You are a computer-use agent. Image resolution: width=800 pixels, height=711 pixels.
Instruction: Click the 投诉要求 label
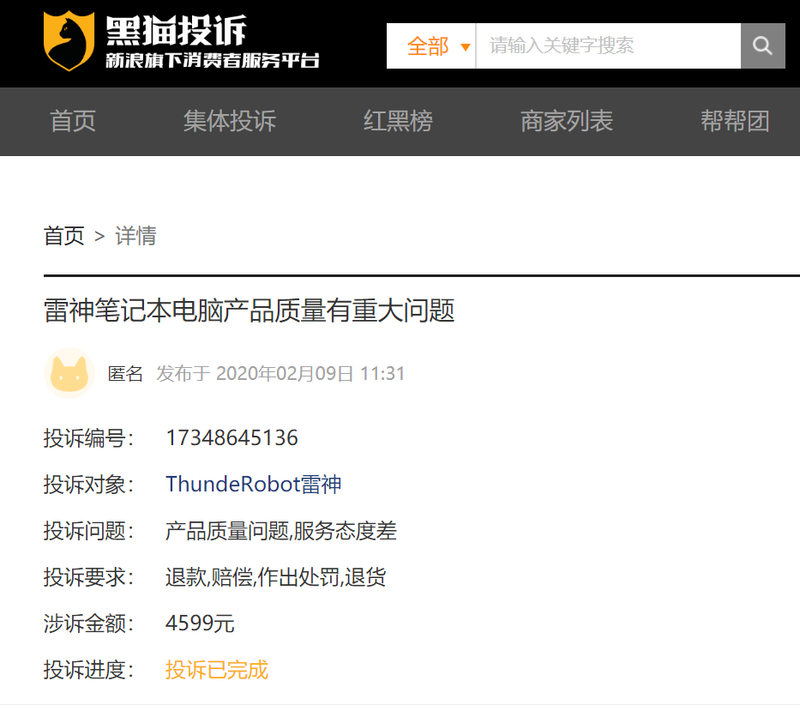[89, 577]
